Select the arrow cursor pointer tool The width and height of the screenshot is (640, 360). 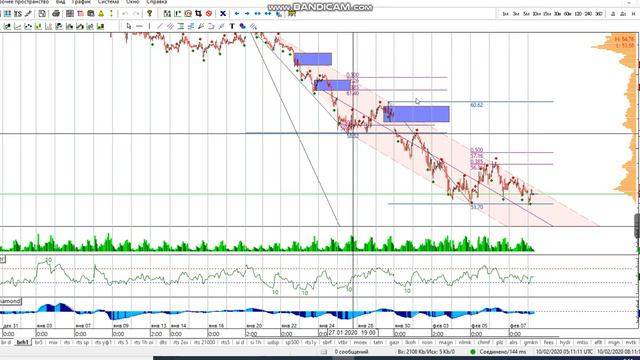tap(129, 26)
